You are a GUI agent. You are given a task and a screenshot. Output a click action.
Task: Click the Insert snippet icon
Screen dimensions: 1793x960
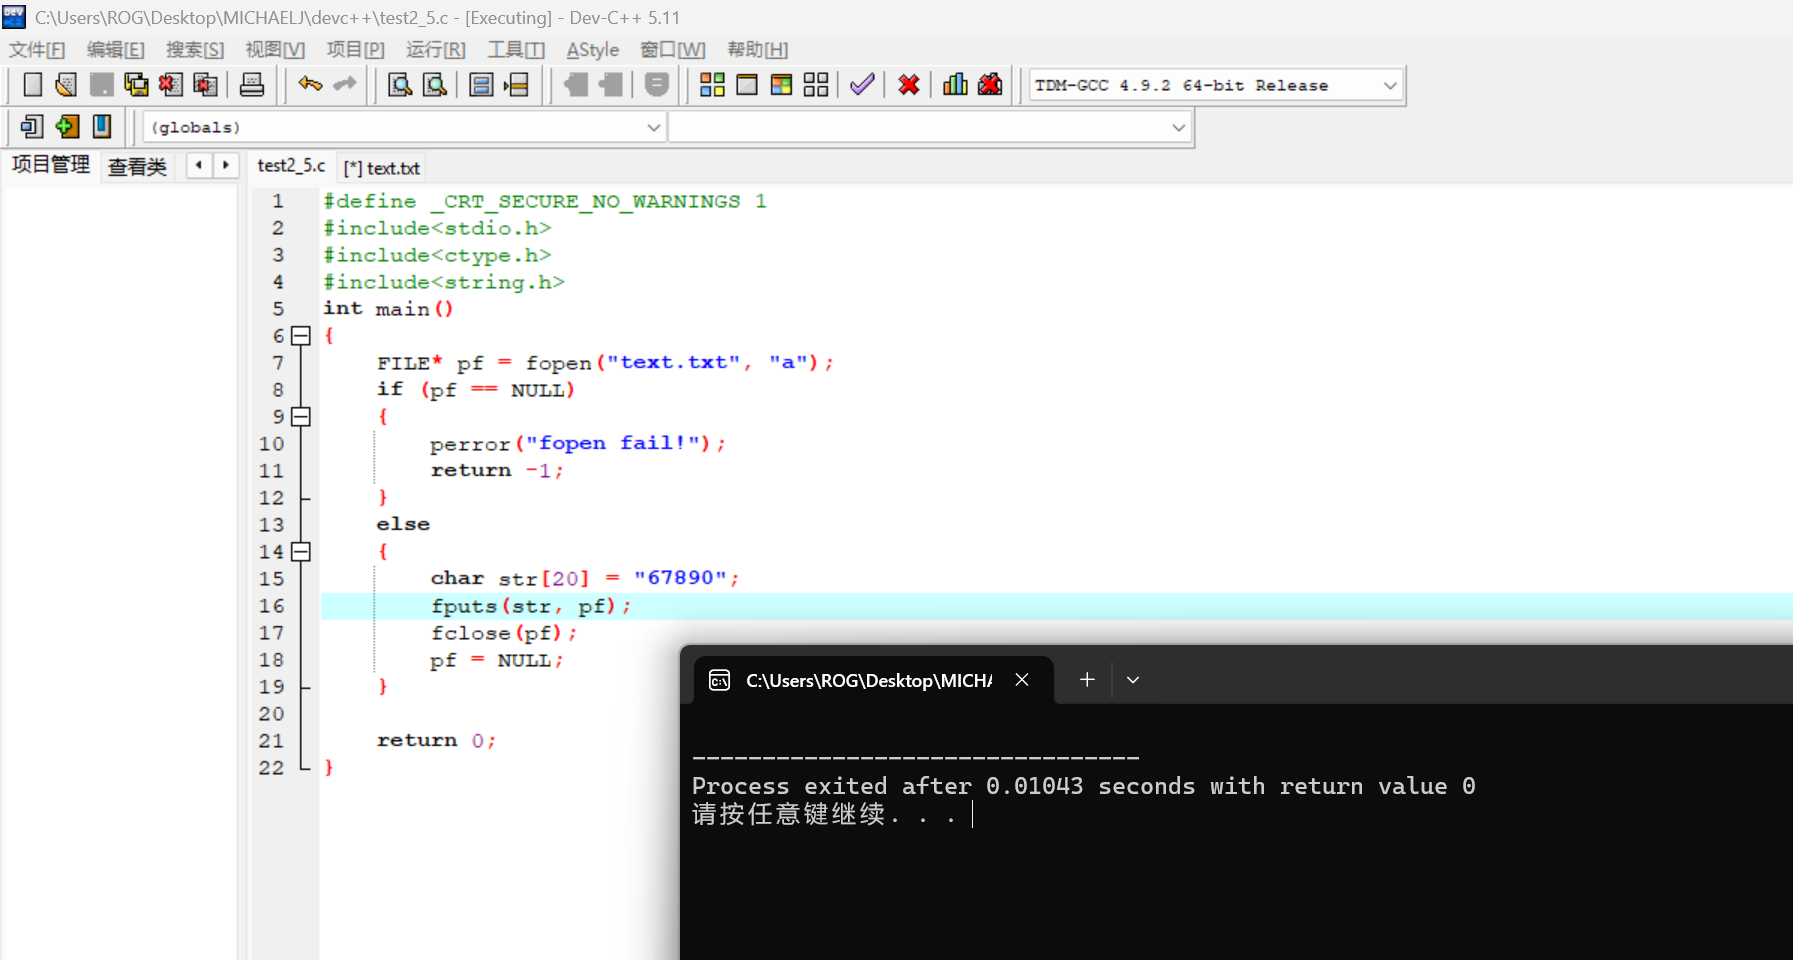[32, 127]
